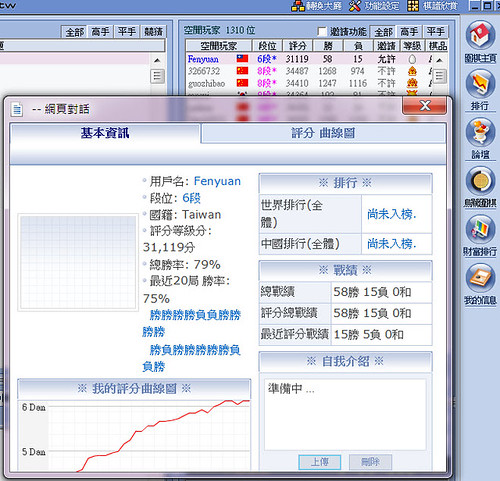The height and width of the screenshot is (481, 500).
Task: Select player guozhibao in the list
Action: [x=206, y=83]
